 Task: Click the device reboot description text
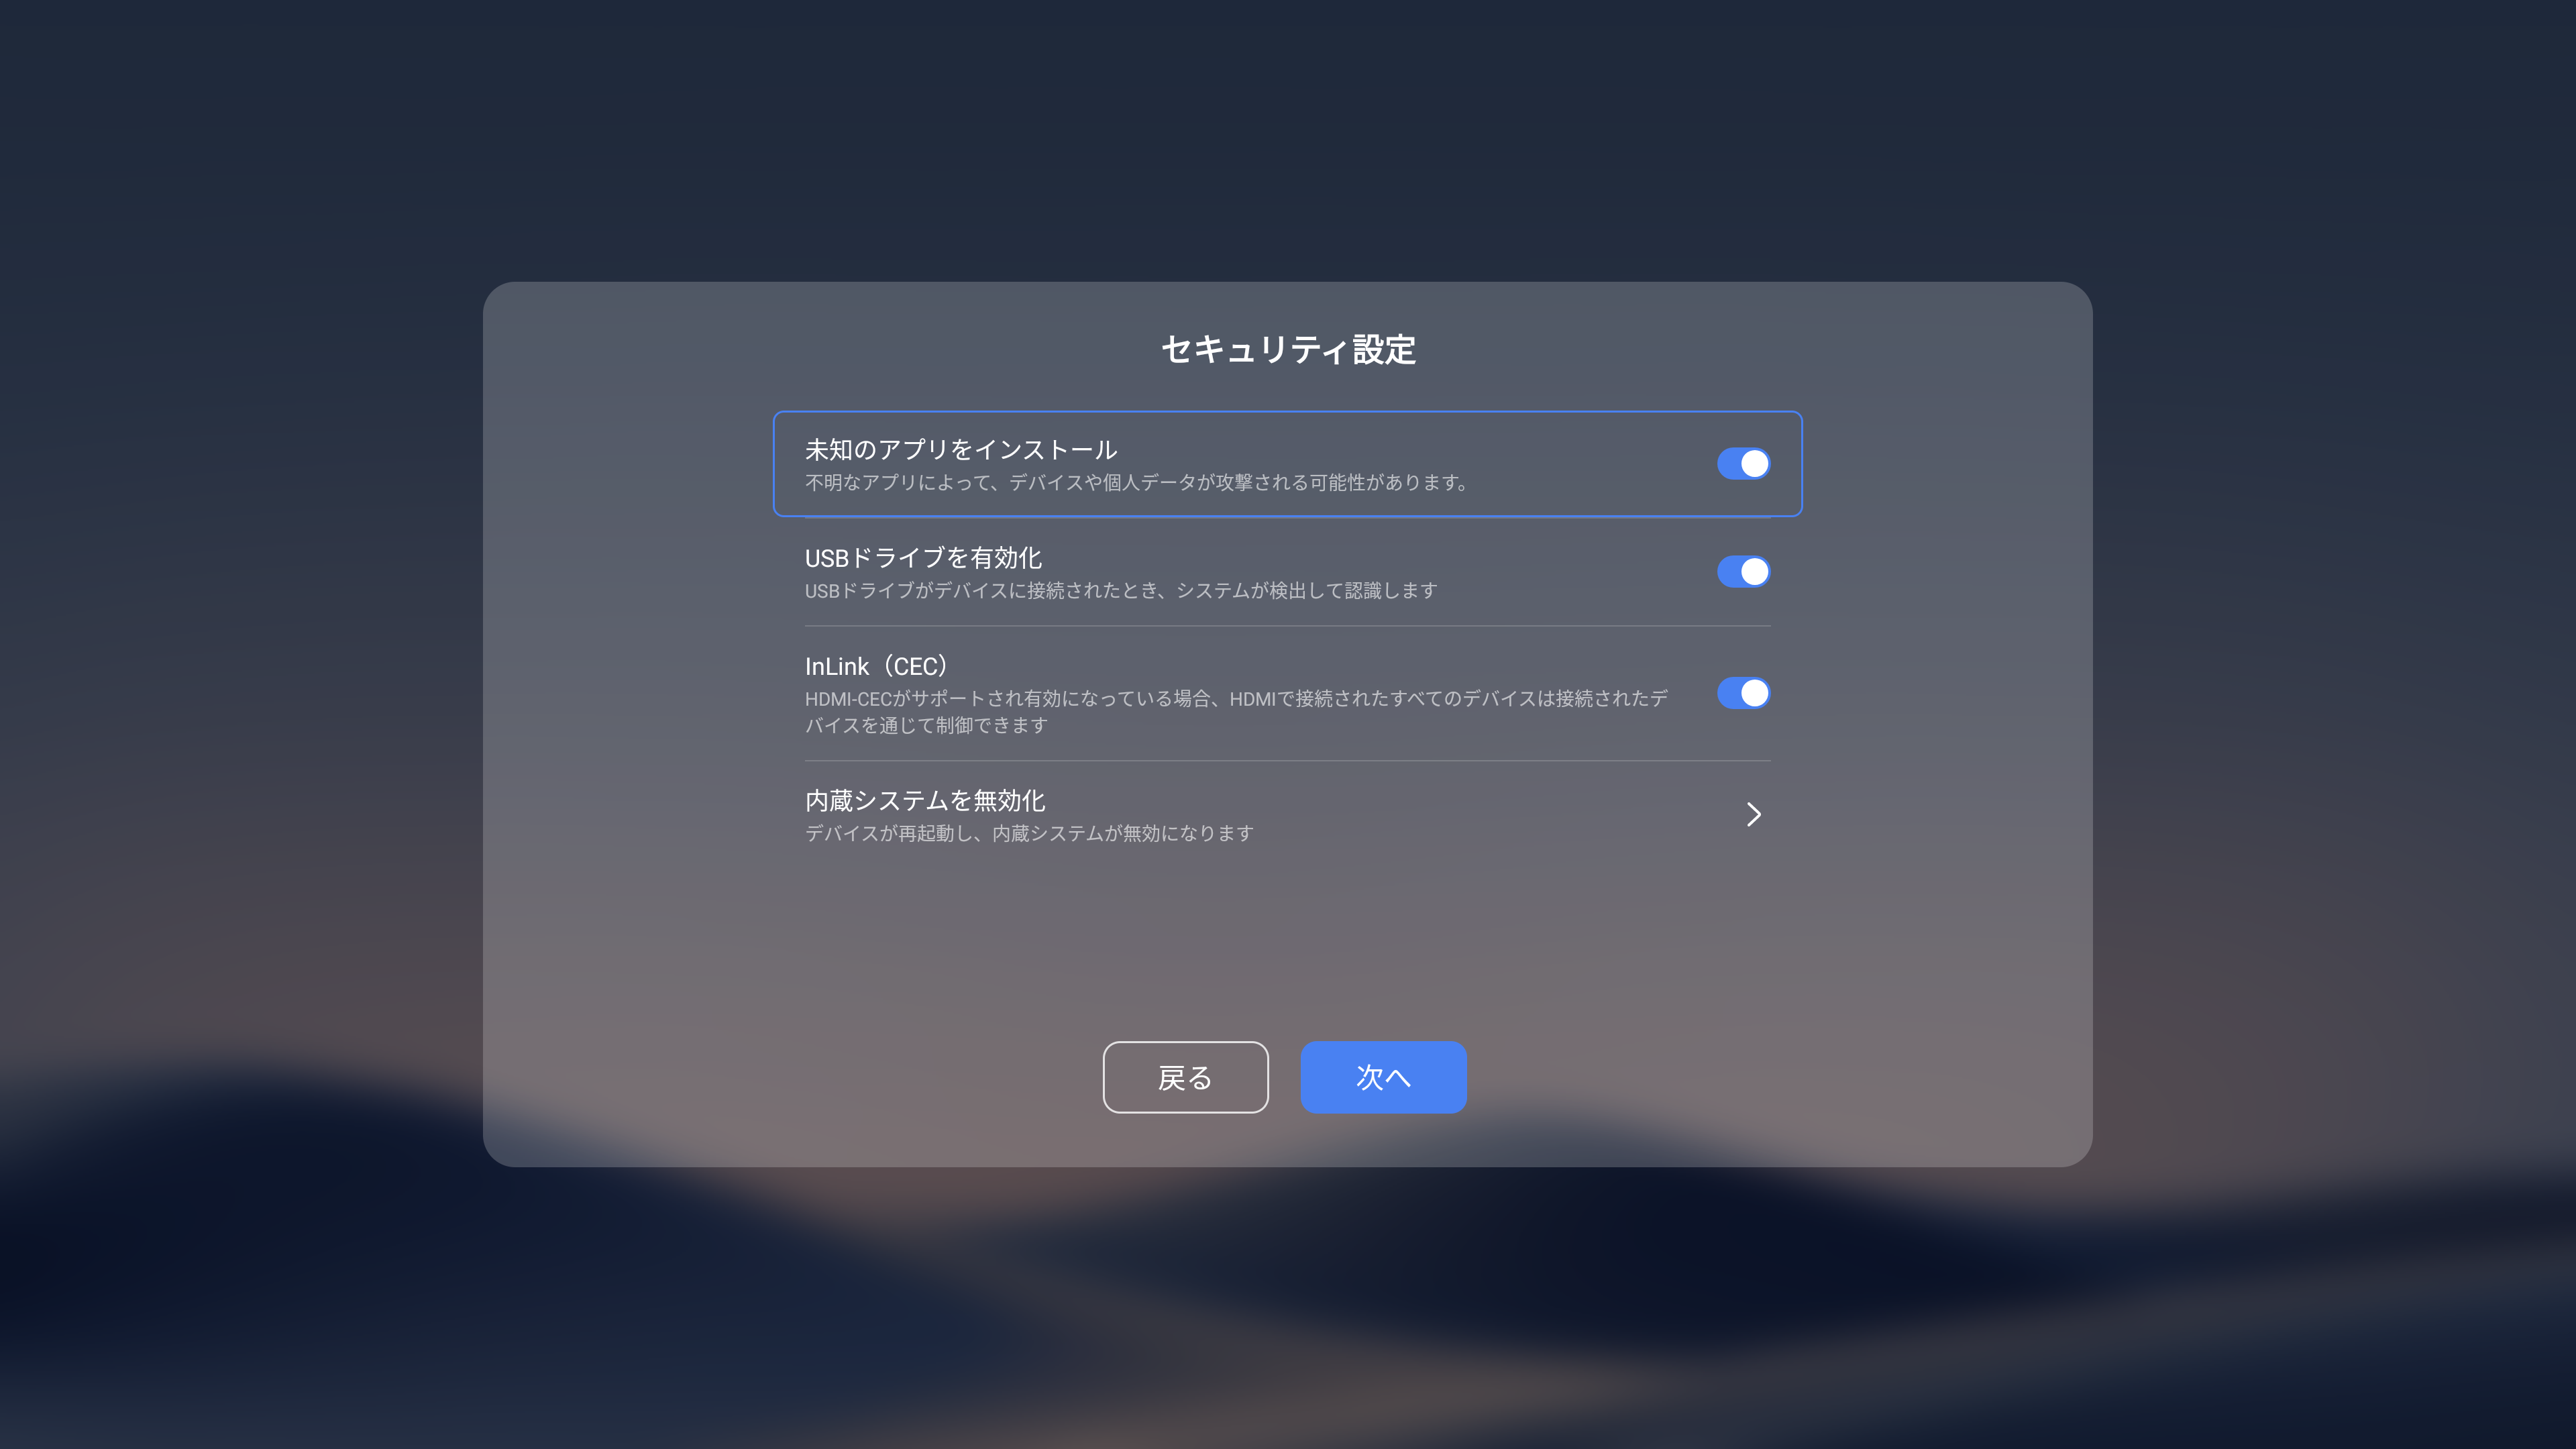point(1029,834)
